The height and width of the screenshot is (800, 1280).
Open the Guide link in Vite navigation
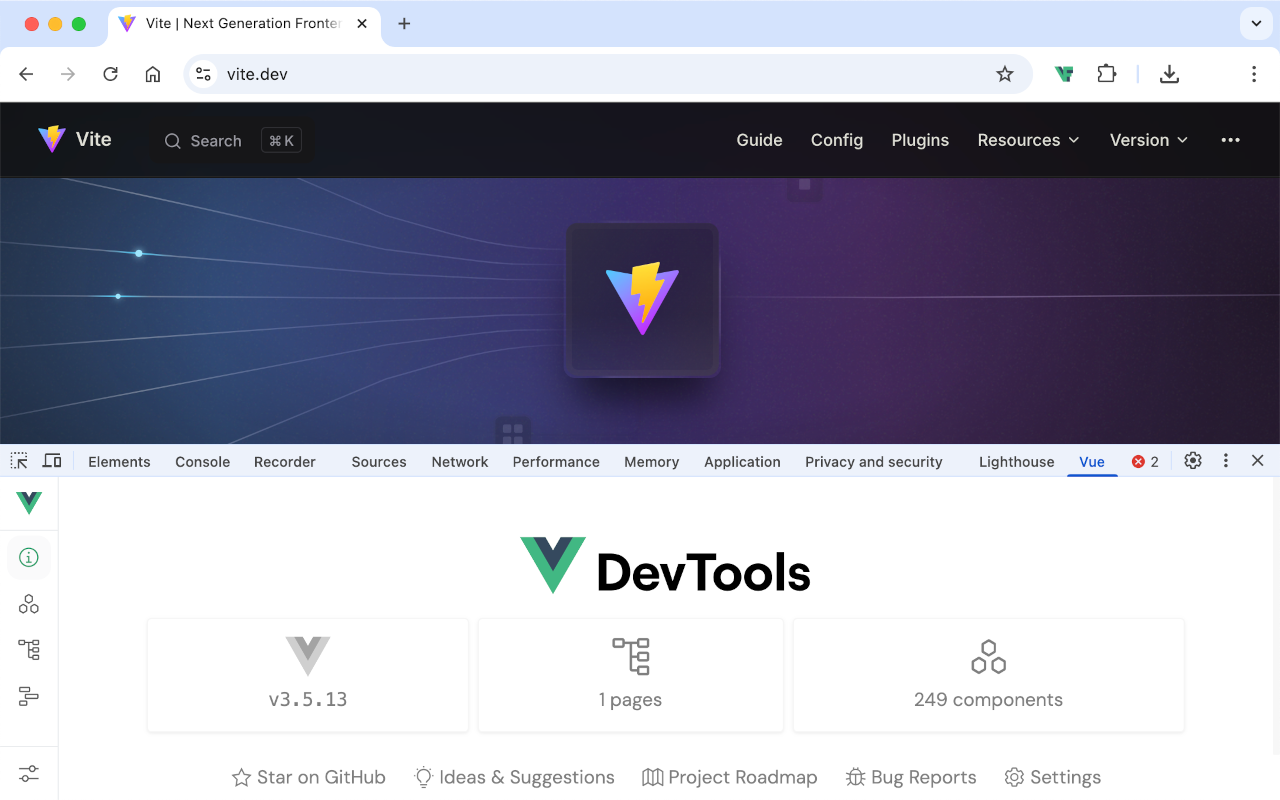759,140
